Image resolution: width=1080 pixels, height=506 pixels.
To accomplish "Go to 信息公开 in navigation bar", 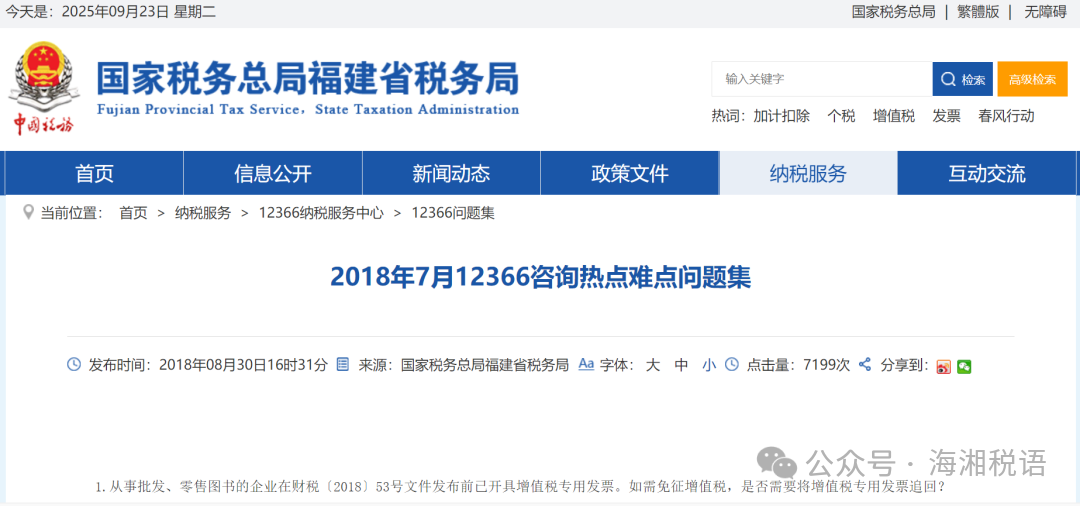I will pyautogui.click(x=272, y=174).
